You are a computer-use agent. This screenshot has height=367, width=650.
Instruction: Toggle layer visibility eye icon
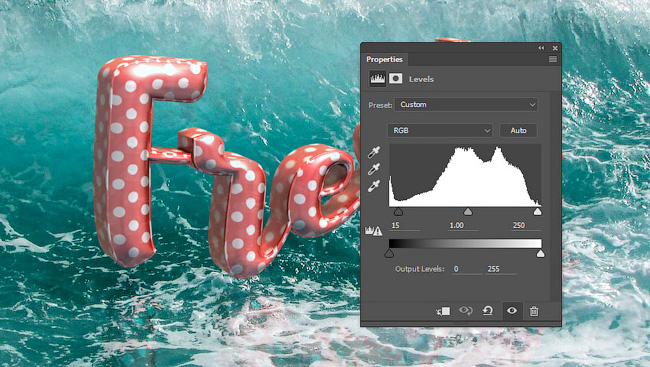click(x=512, y=311)
